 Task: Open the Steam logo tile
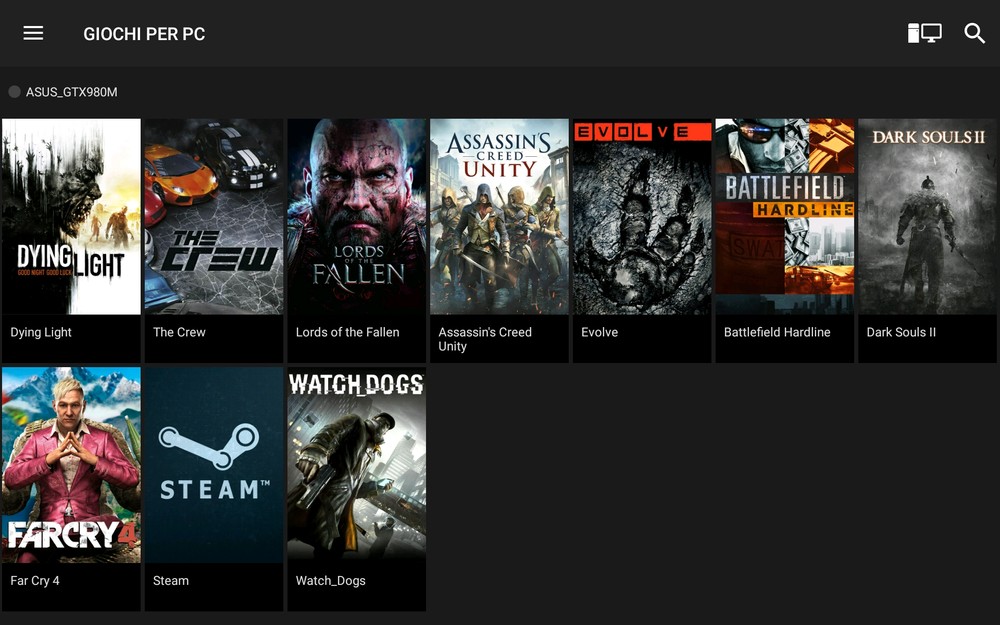pos(214,465)
